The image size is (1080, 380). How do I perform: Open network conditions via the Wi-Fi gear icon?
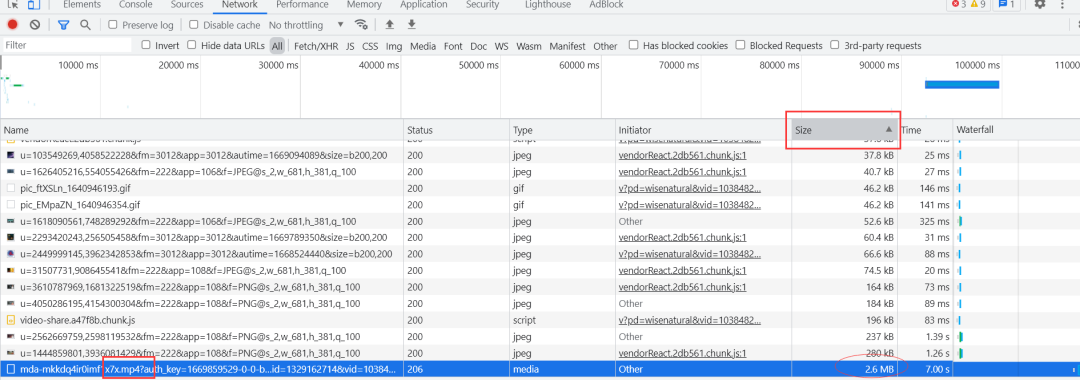361,25
